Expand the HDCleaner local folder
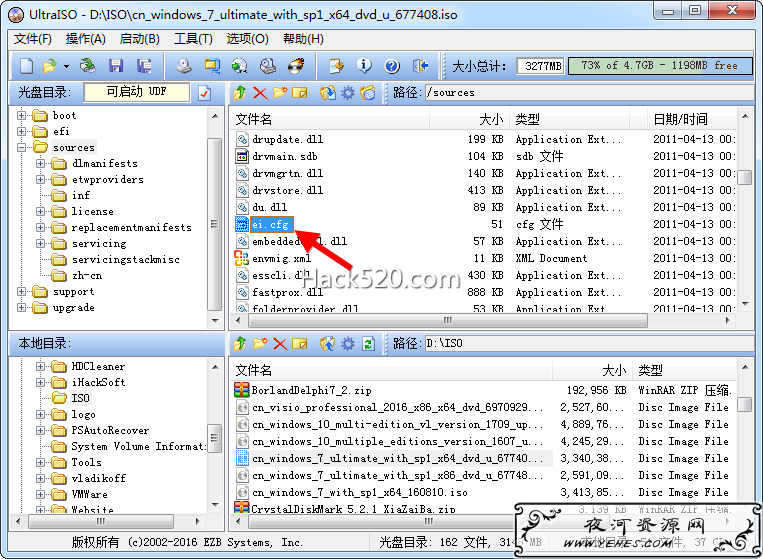Viewport: 763px width, 559px height. tap(40, 366)
